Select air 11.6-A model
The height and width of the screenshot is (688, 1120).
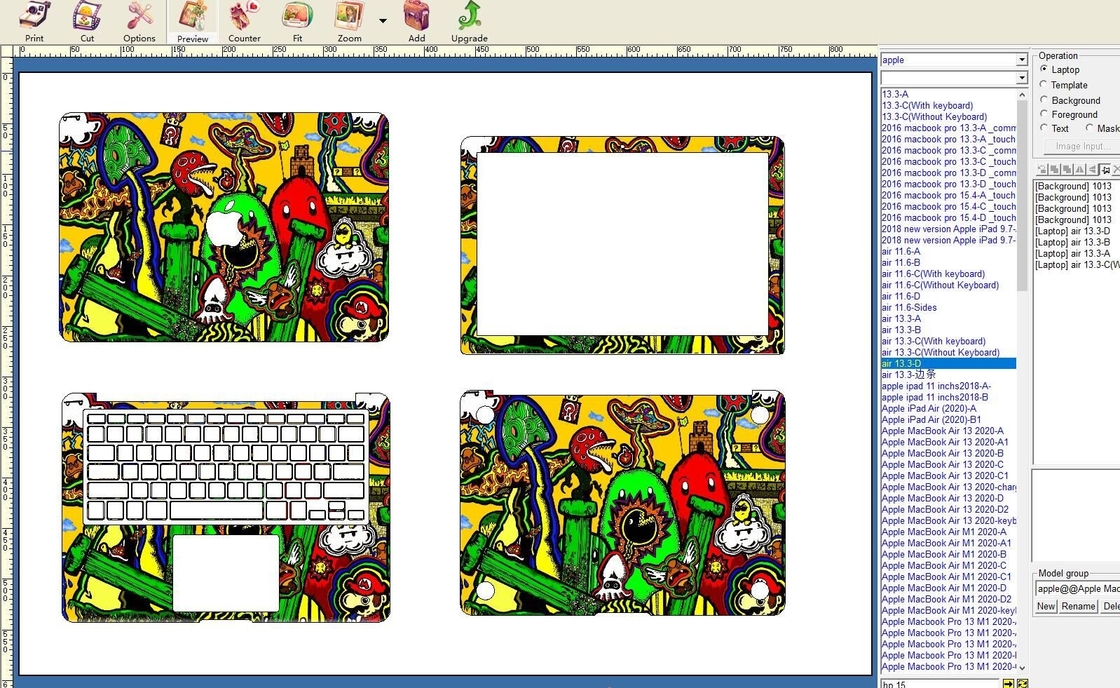[x=901, y=251]
